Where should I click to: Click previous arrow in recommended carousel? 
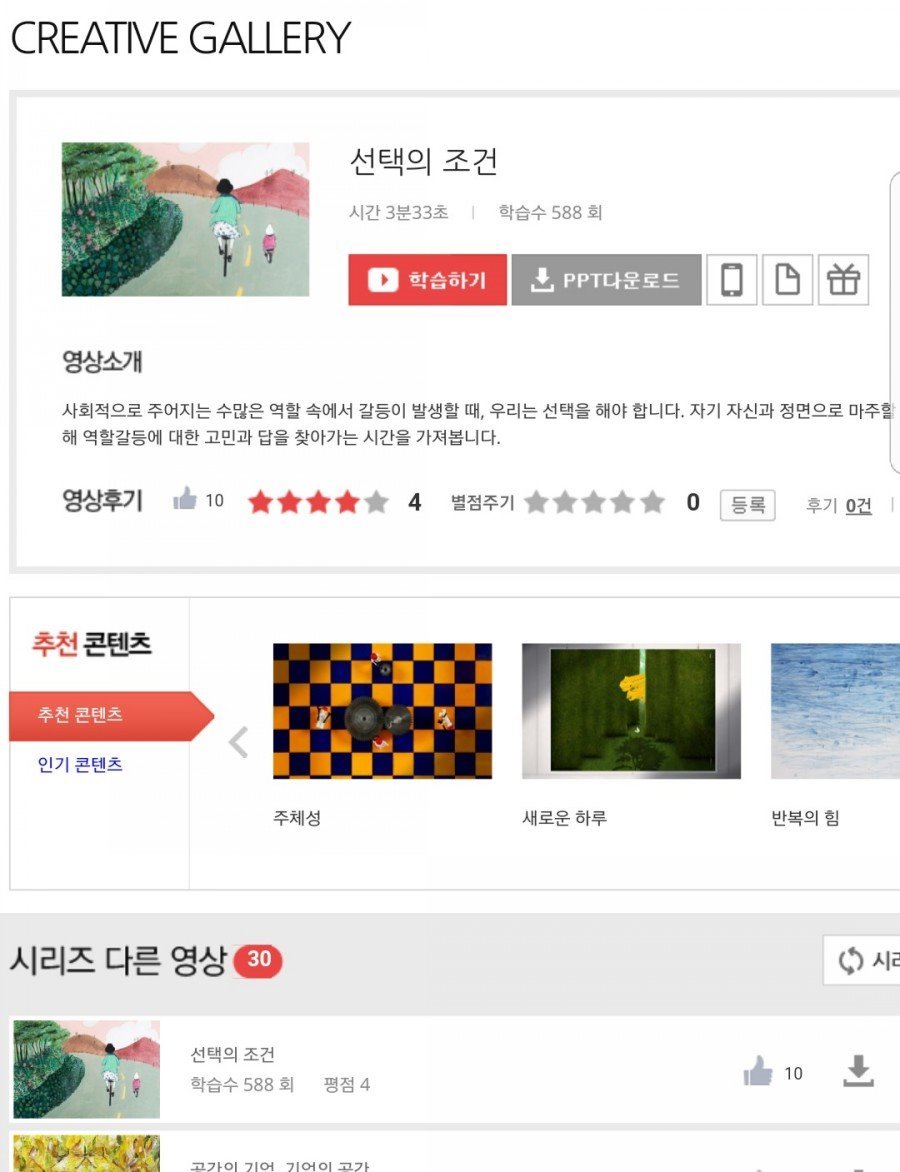[238, 741]
